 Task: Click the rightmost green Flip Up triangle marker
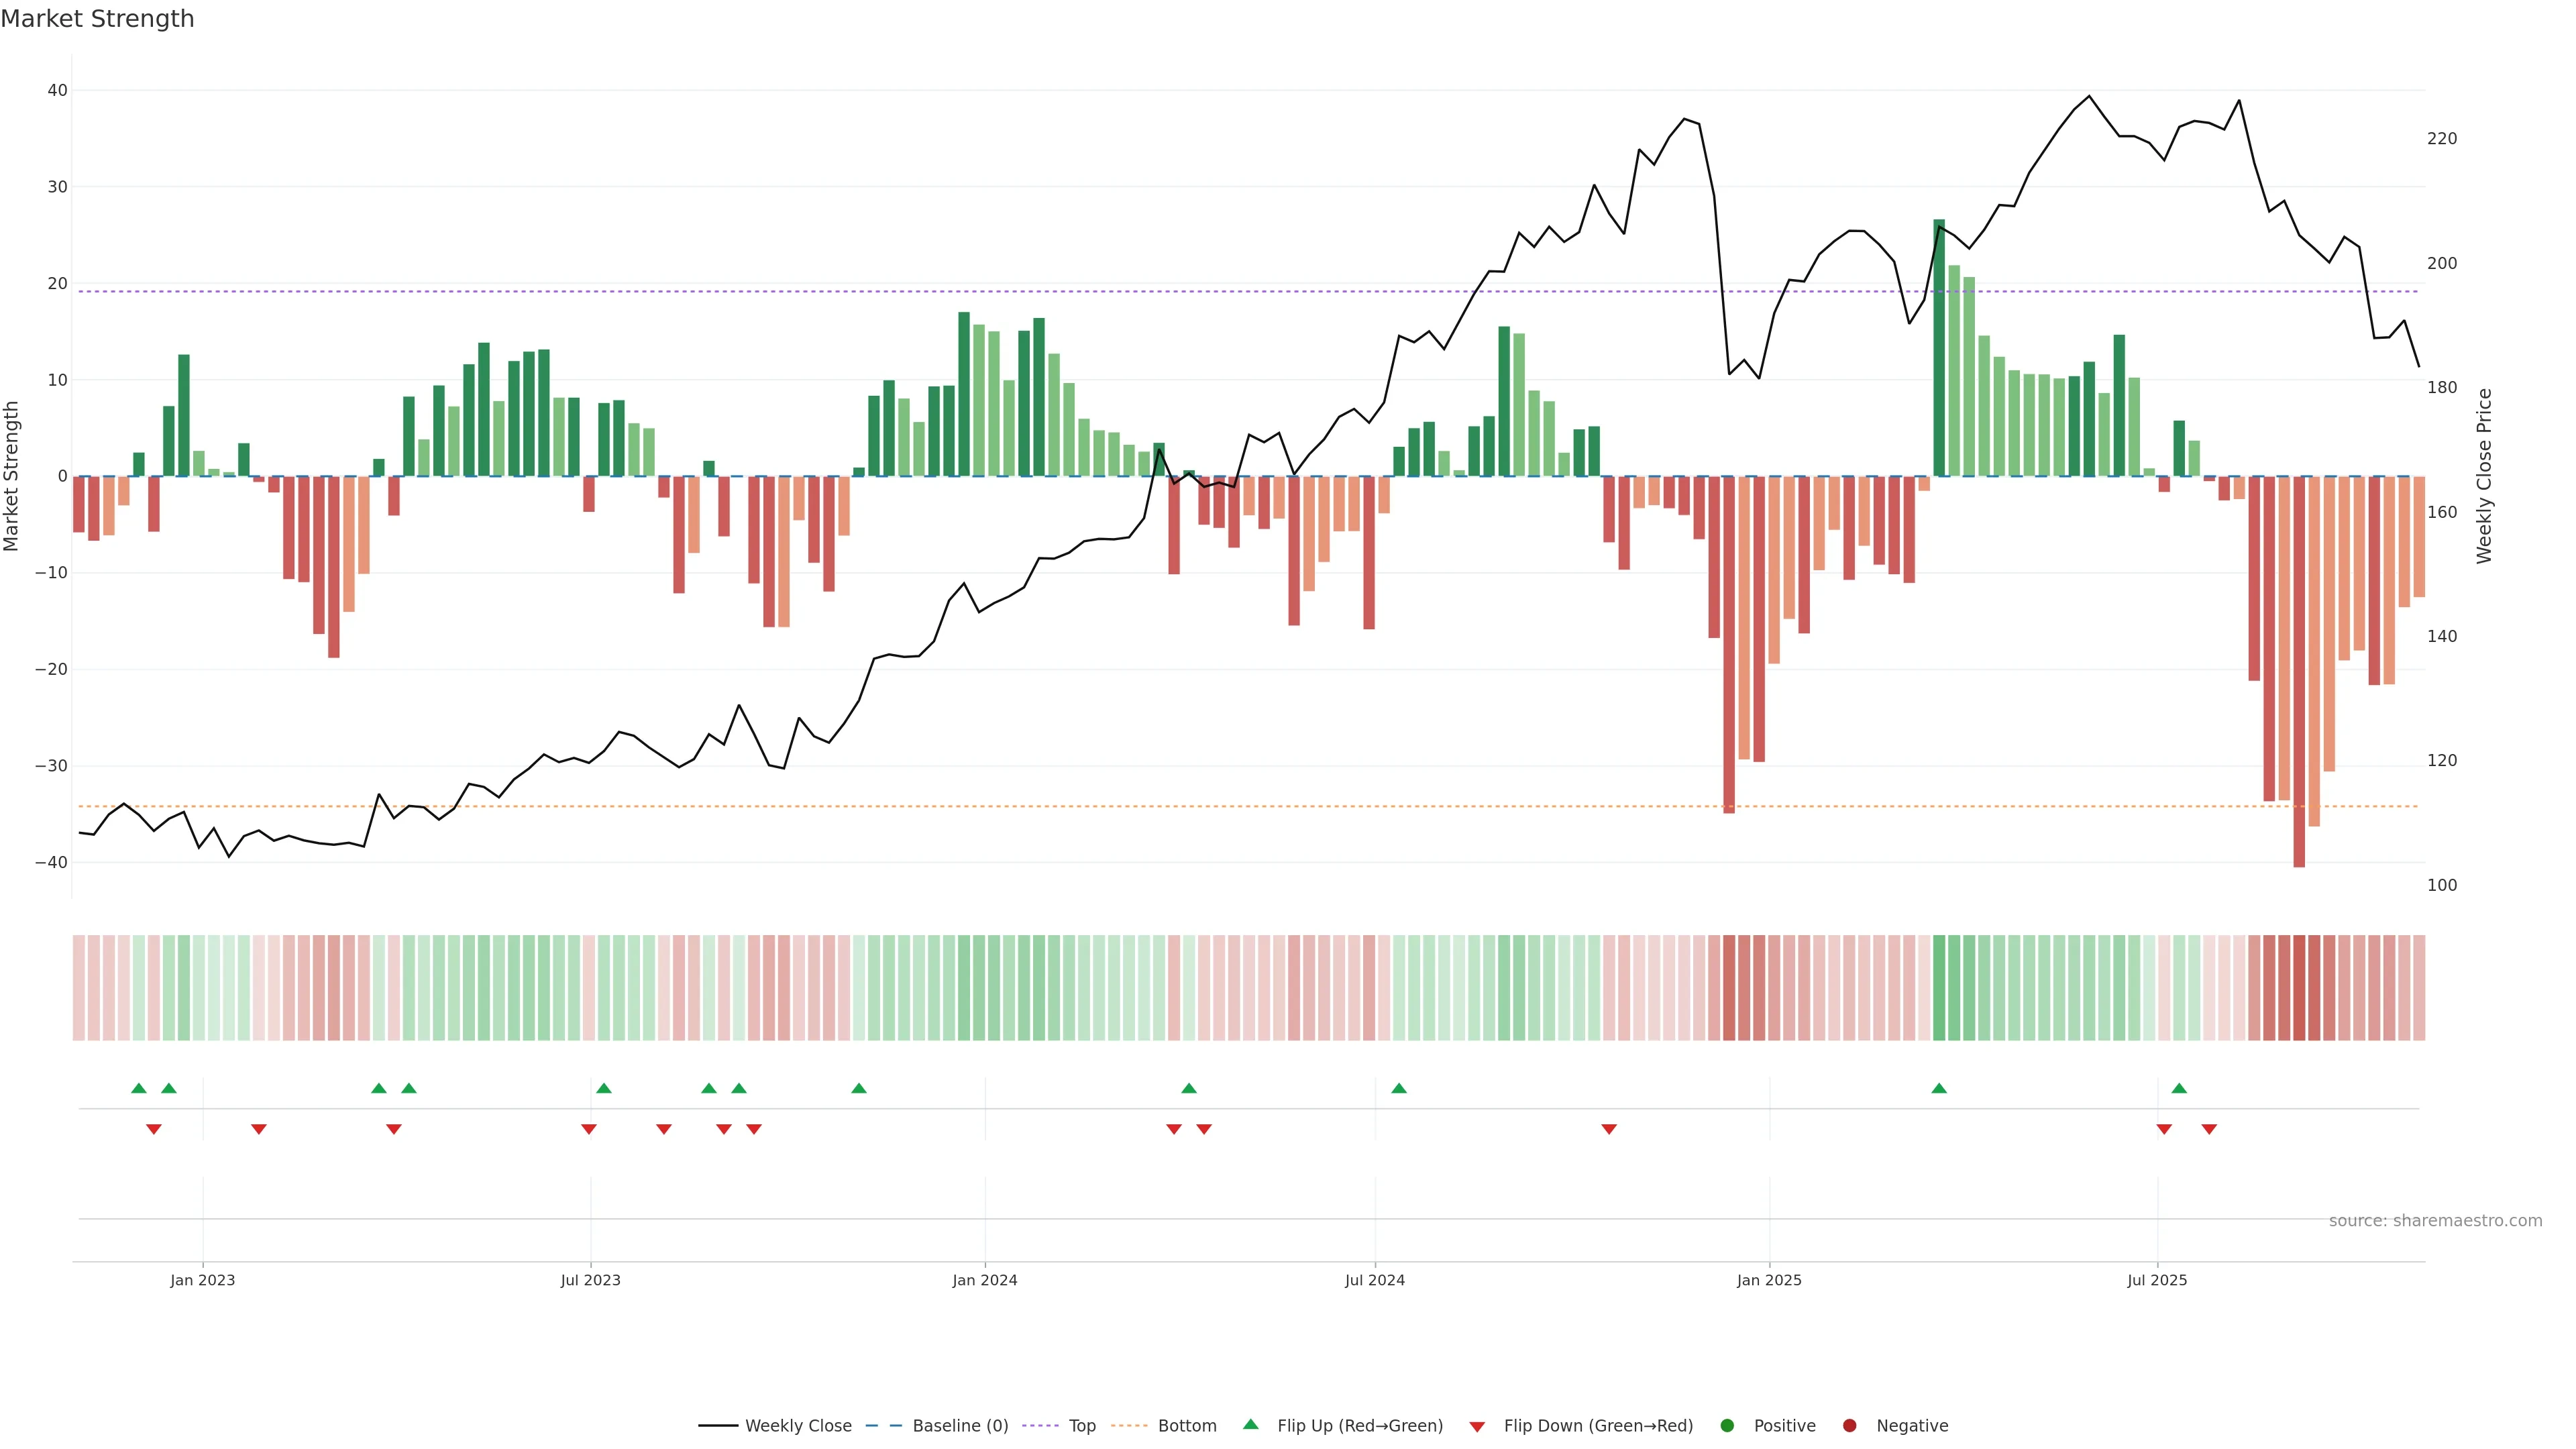[2179, 1088]
